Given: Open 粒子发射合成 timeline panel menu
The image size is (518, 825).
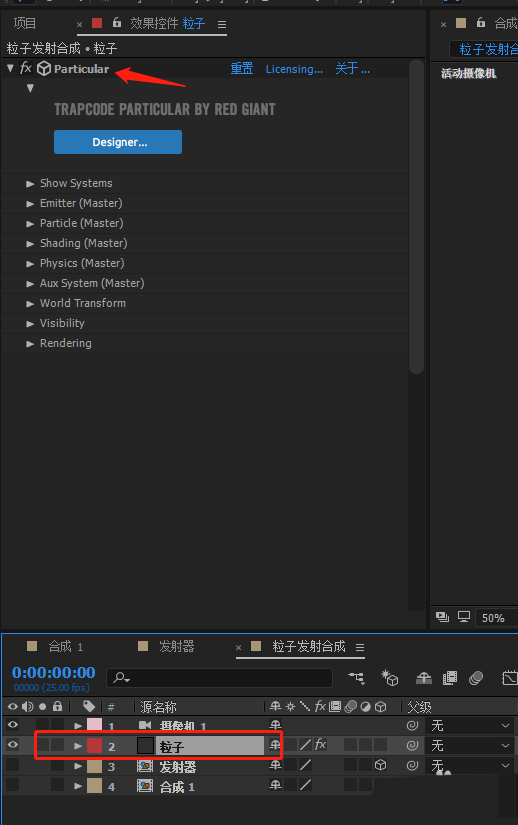Looking at the screenshot, I should [x=360, y=647].
